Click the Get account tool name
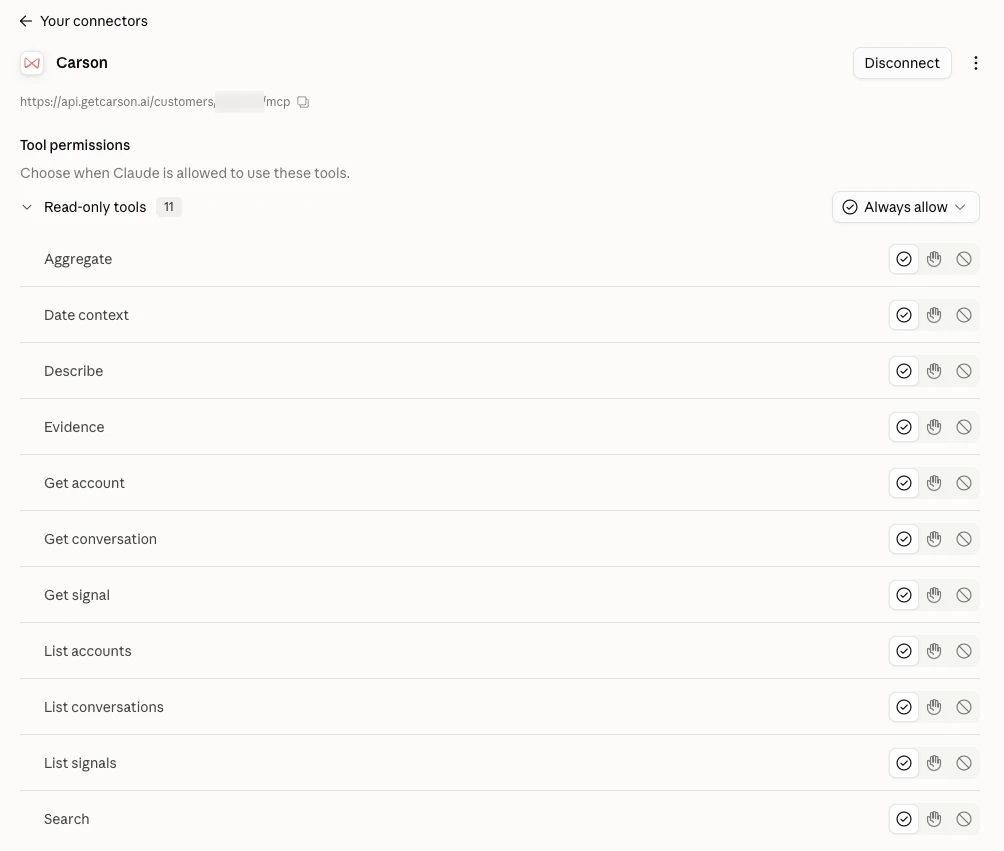 click(x=85, y=483)
